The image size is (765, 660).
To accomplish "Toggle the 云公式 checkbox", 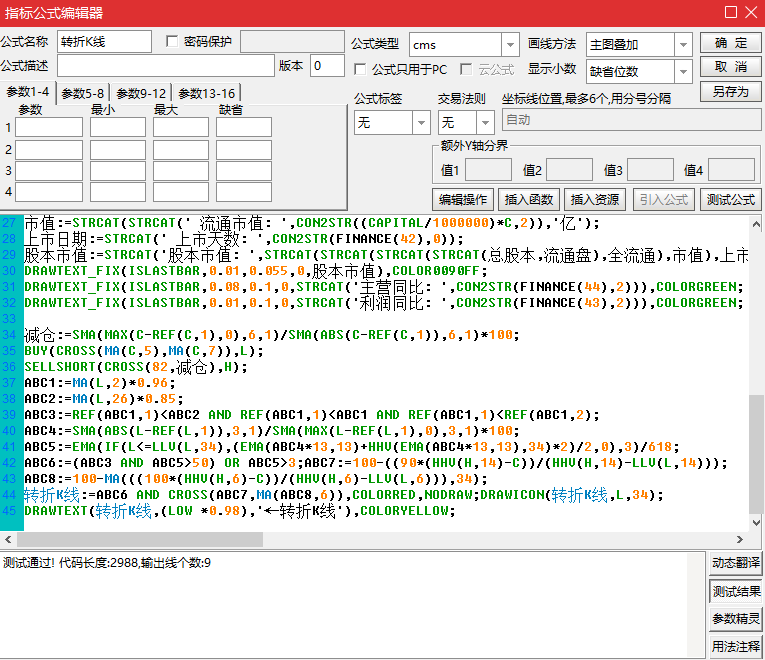I will click(466, 70).
